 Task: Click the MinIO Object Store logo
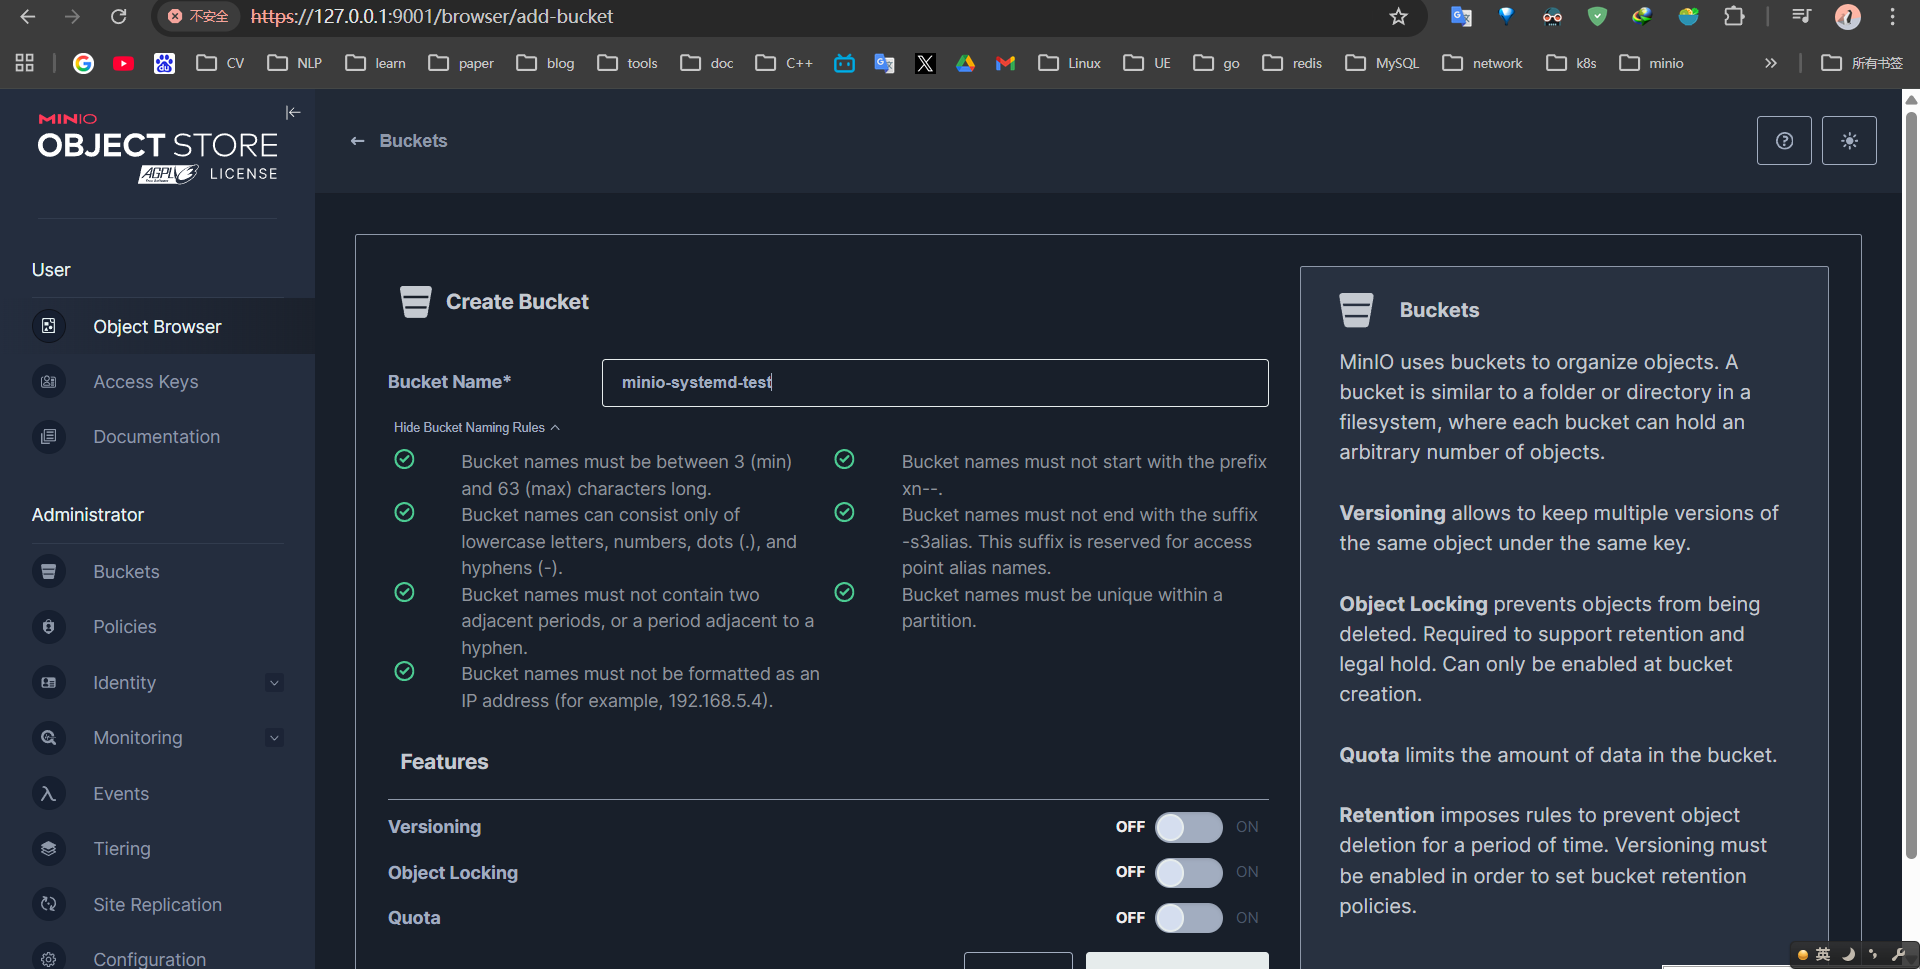(158, 148)
